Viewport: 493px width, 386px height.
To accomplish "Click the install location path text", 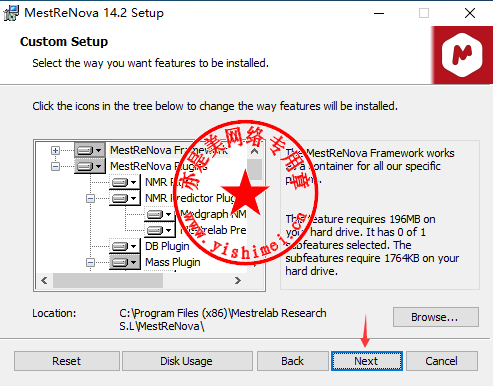I will pyautogui.click(x=223, y=320).
